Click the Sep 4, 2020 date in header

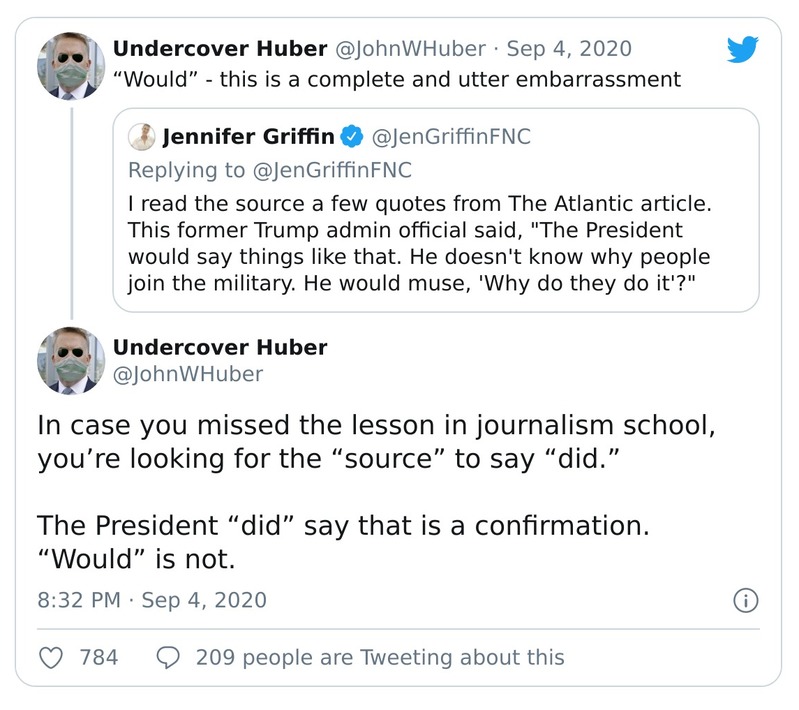(x=568, y=48)
